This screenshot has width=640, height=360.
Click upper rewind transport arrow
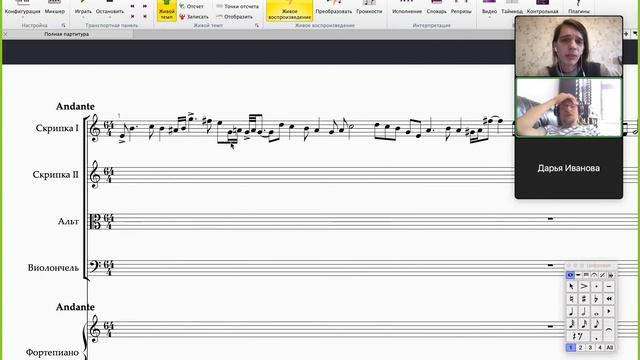(x=132, y=6)
